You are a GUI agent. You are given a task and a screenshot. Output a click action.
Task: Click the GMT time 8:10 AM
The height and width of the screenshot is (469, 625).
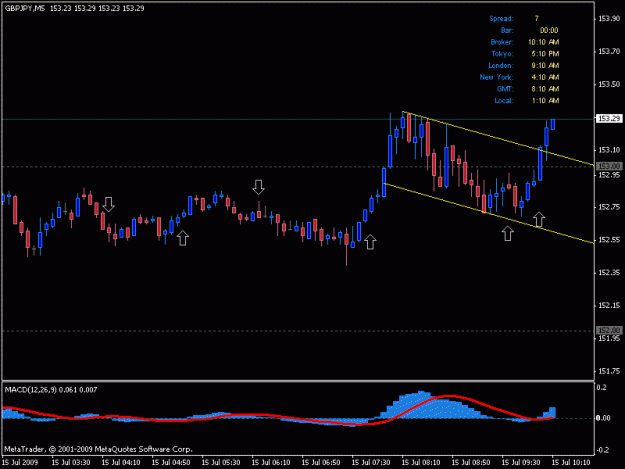pyautogui.click(x=545, y=89)
